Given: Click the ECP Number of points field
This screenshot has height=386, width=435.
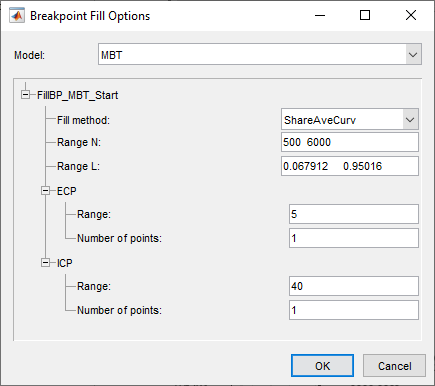Looking at the screenshot, I should (x=354, y=238).
